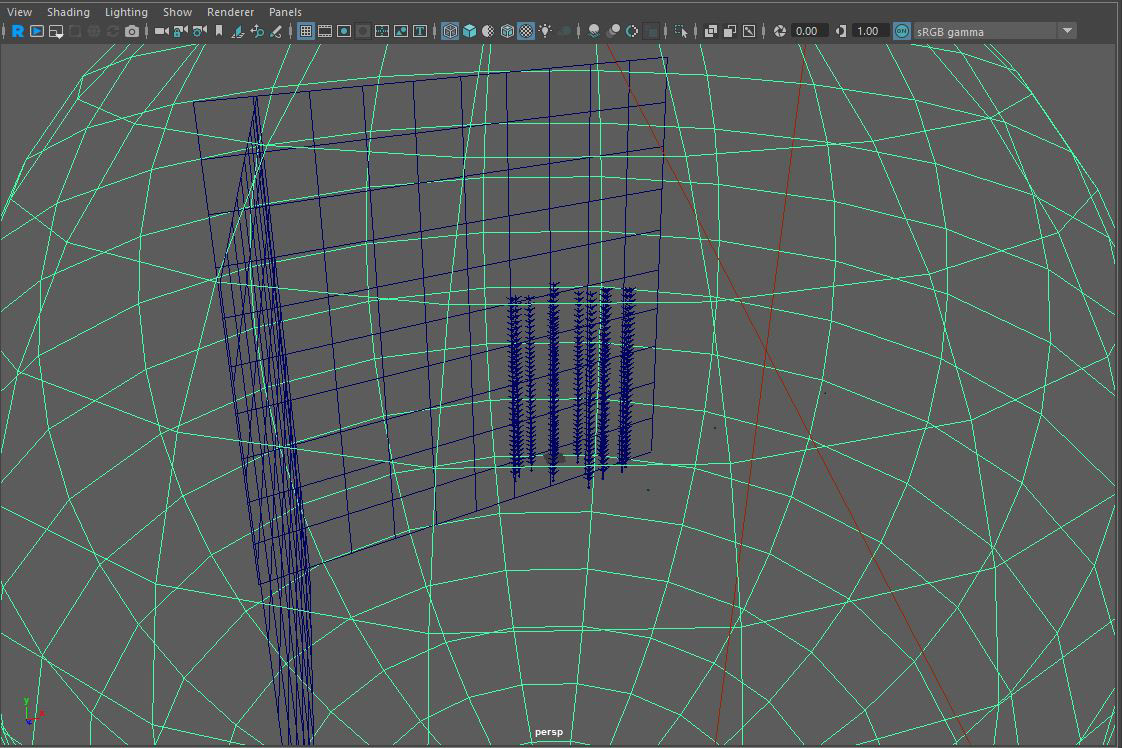Toggle the Lock Camera icon
The width and height of the screenshot is (1122, 748).
[x=180, y=31]
